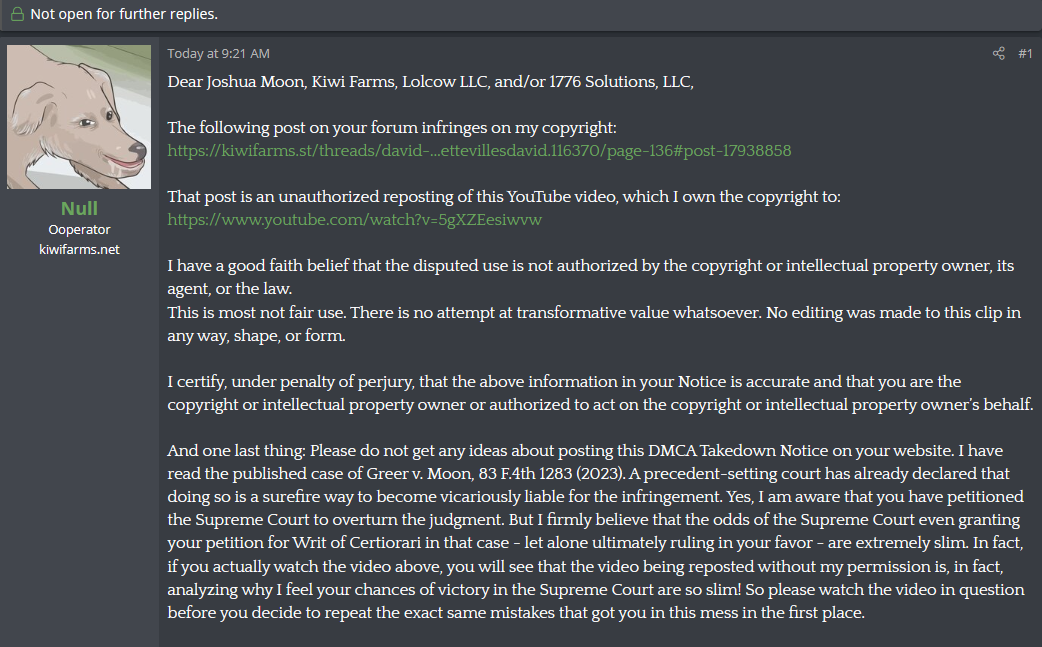Viewport: 1042px width, 647px height.
Task: Click the share icon on the post
Action: [998, 54]
